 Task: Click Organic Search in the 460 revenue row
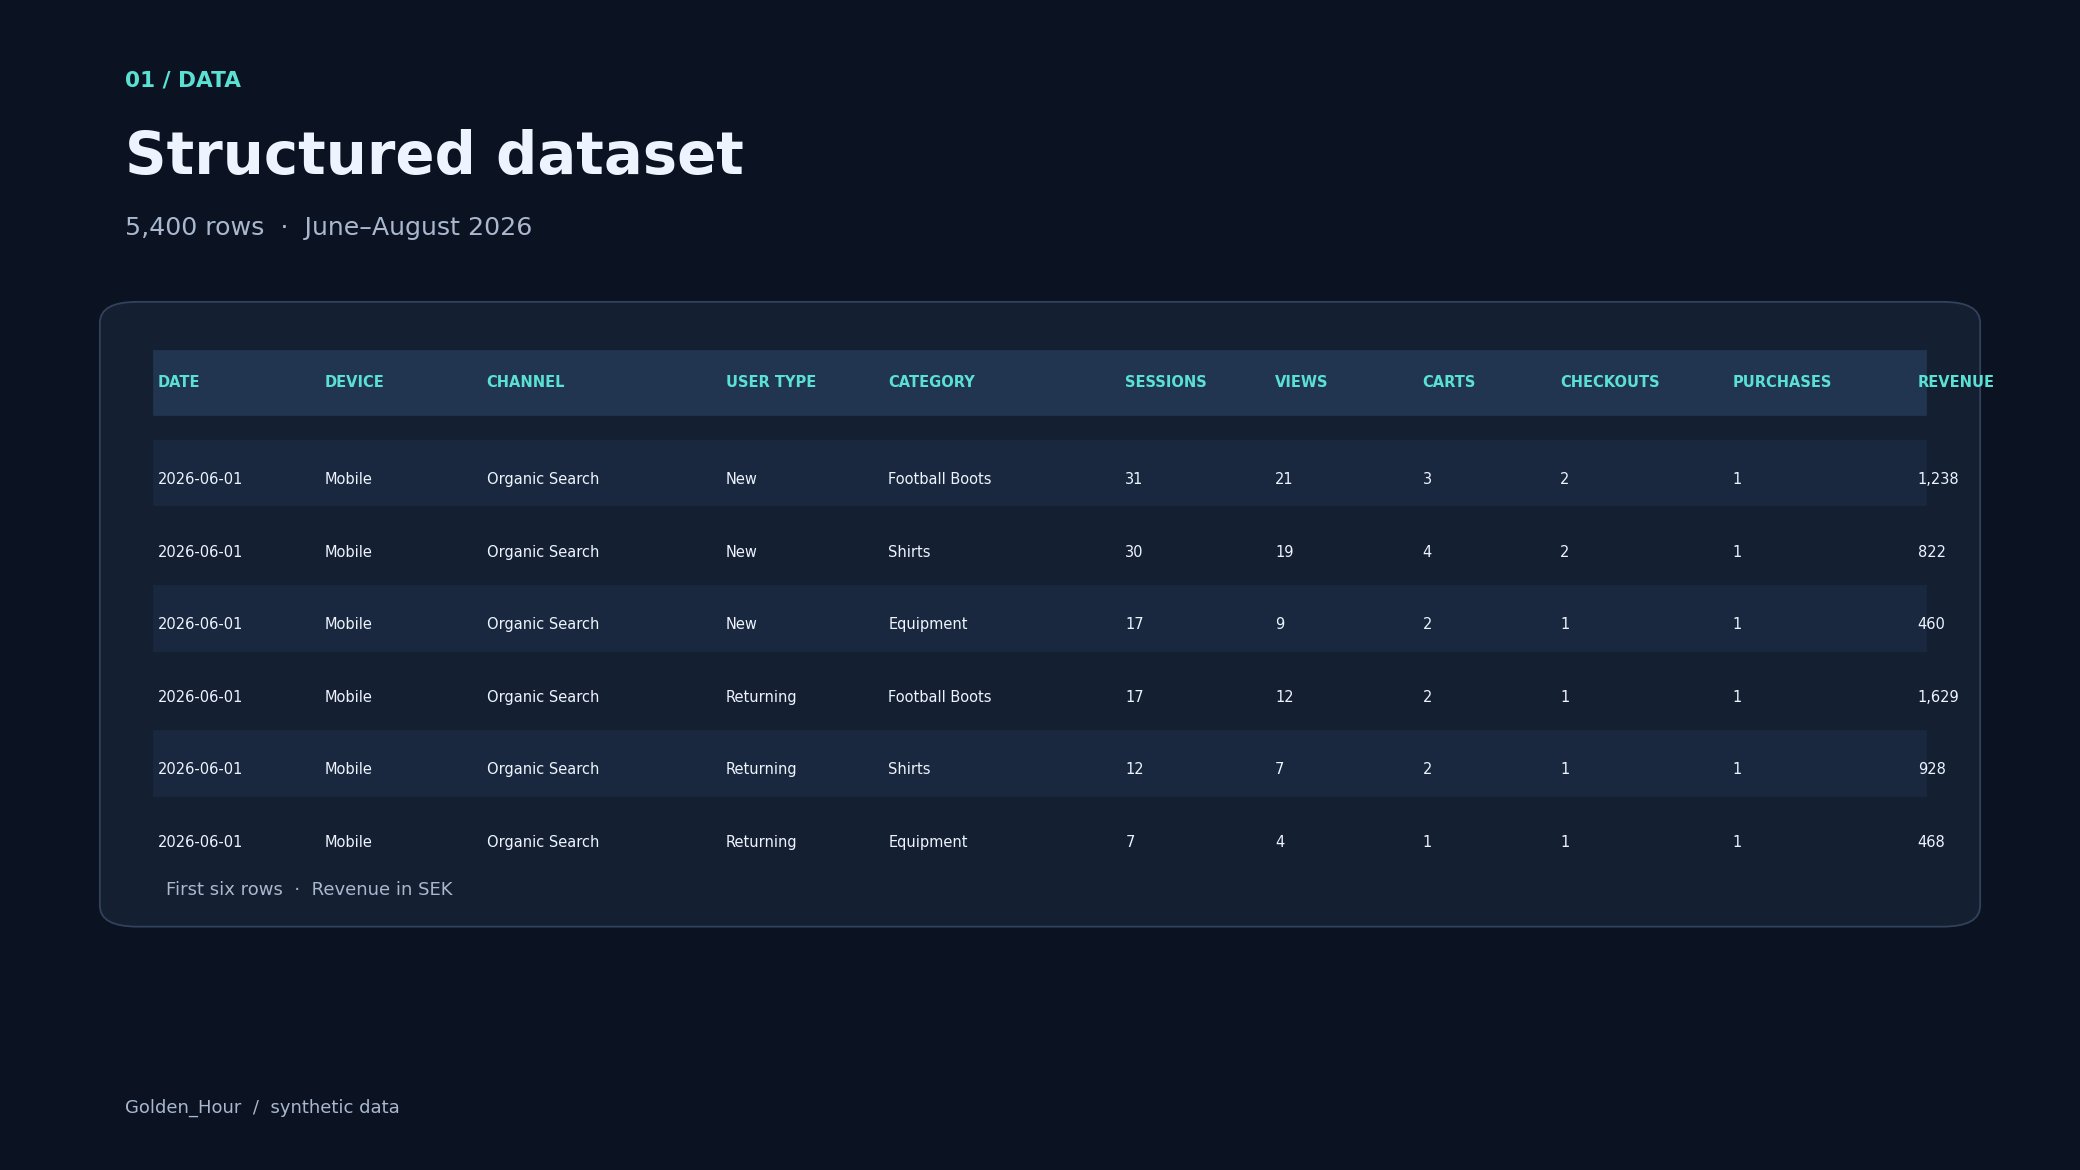click(543, 625)
